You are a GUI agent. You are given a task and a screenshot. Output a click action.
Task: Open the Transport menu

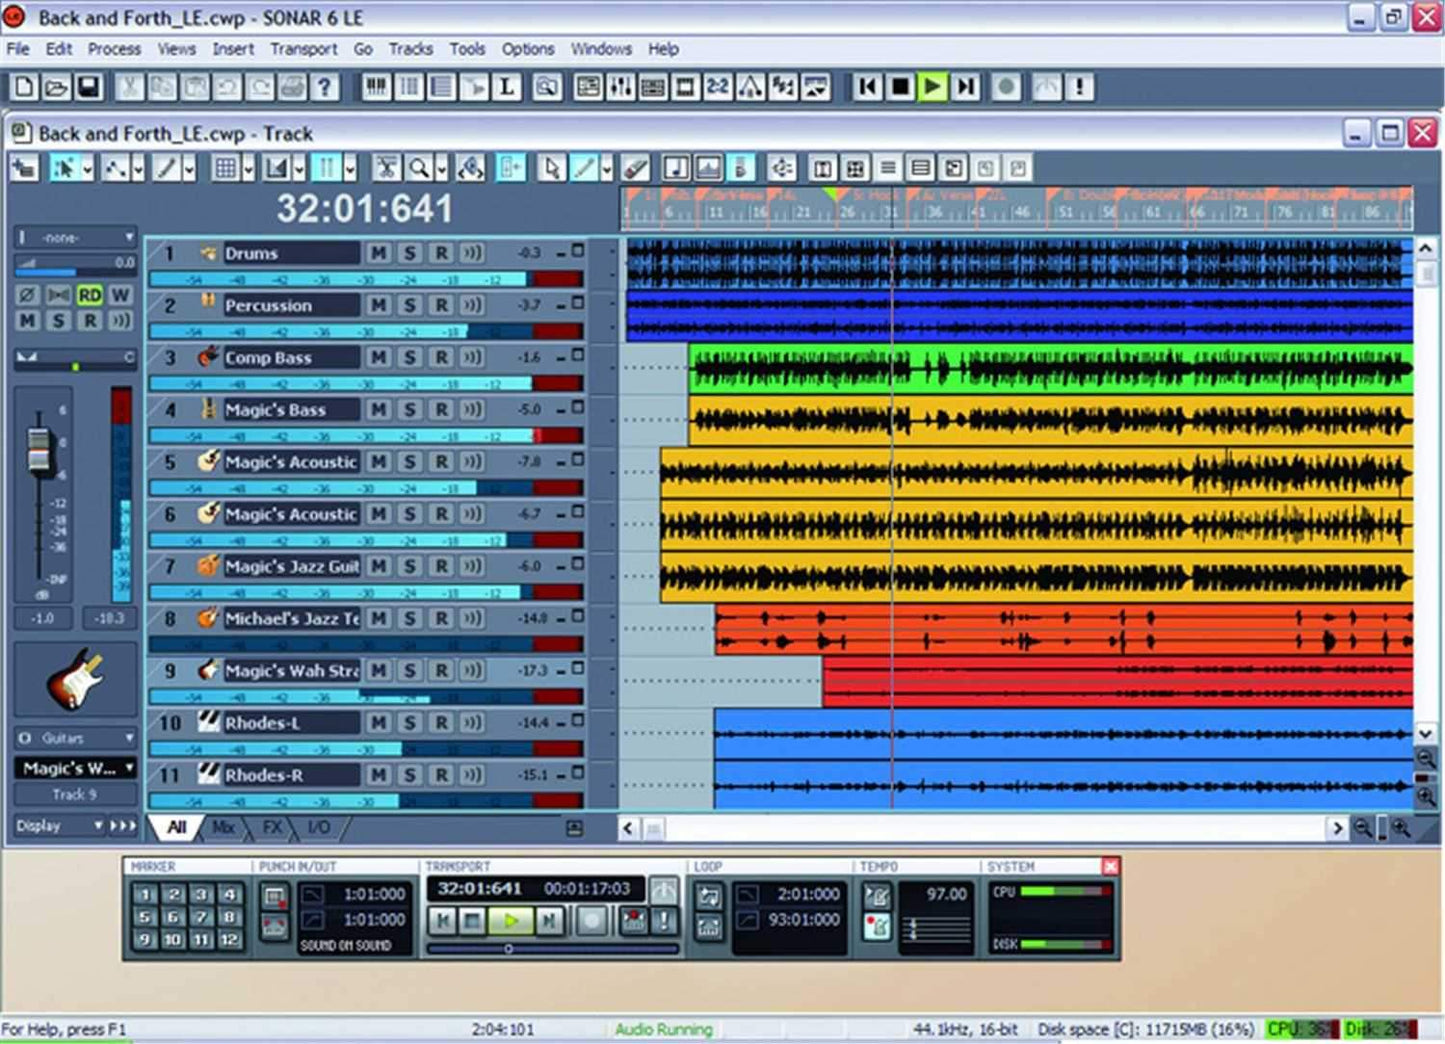pos(304,48)
